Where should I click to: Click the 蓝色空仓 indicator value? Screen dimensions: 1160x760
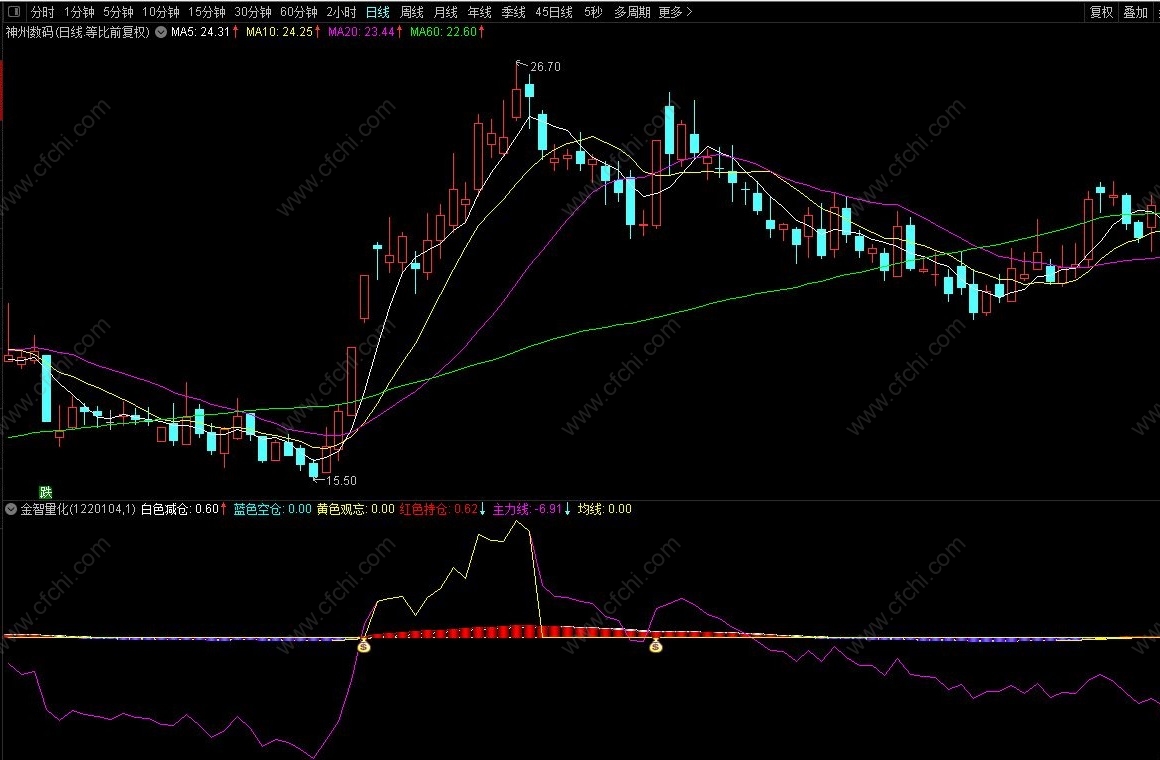tap(272, 509)
